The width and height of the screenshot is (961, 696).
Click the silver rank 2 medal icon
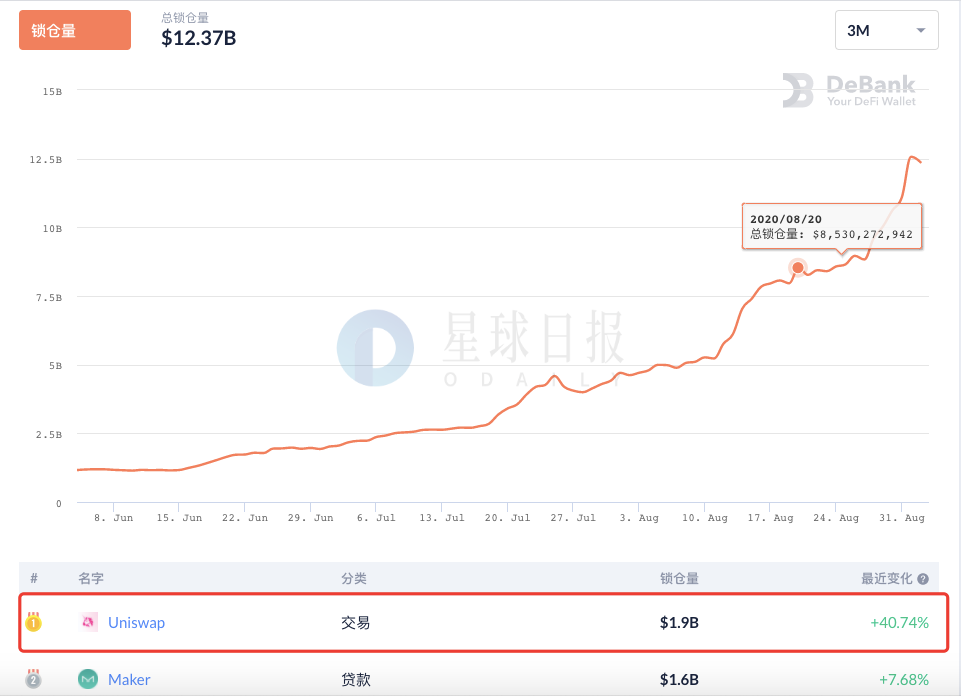point(34,679)
